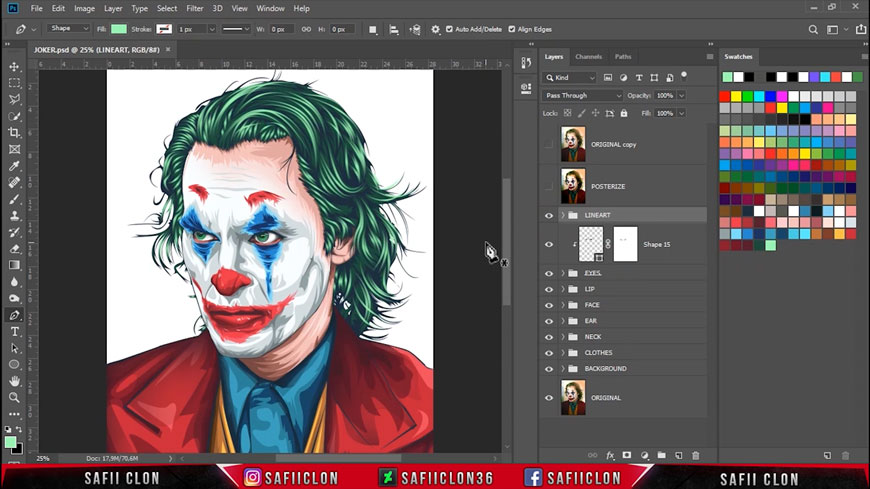Choose the Hand tool

pyautogui.click(x=15, y=381)
